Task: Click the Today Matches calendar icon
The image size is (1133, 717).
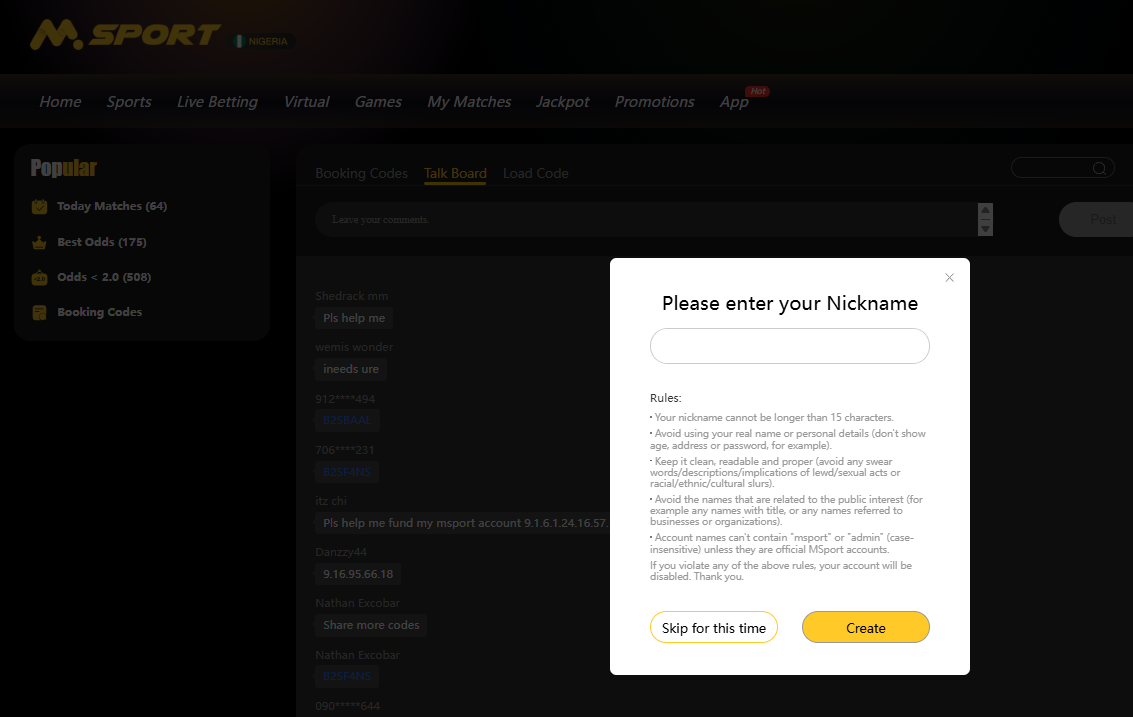Action: click(40, 207)
